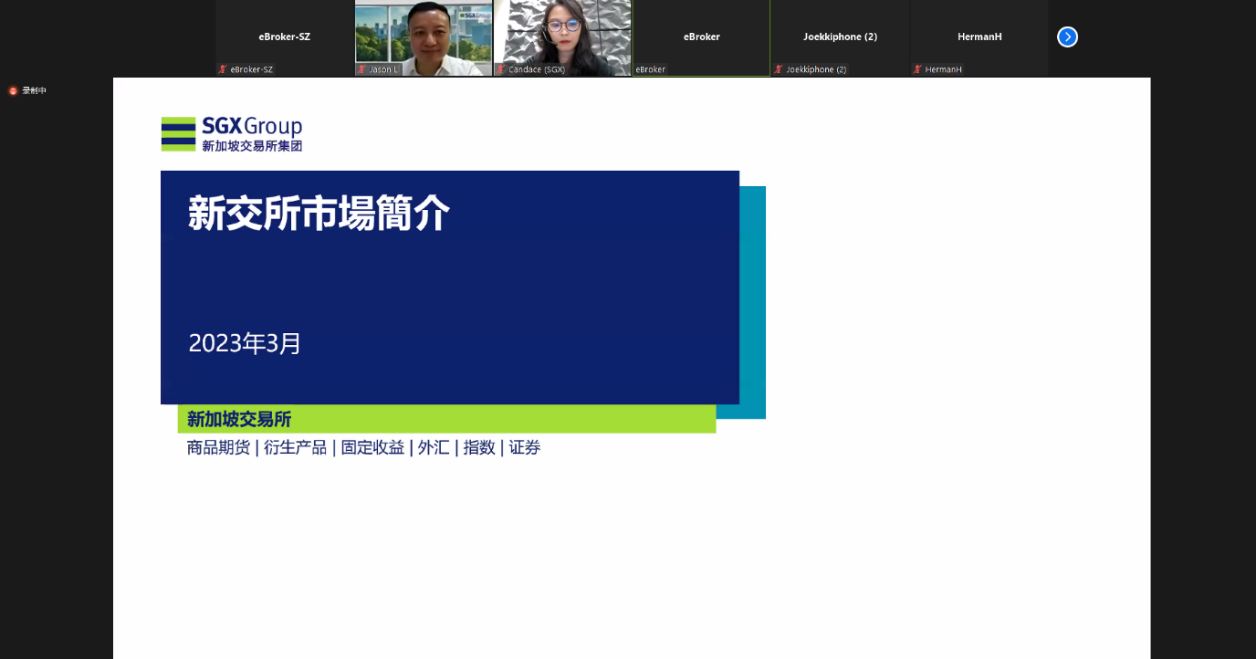
Task: Click the 录制中 recording label
Action: click(34, 91)
